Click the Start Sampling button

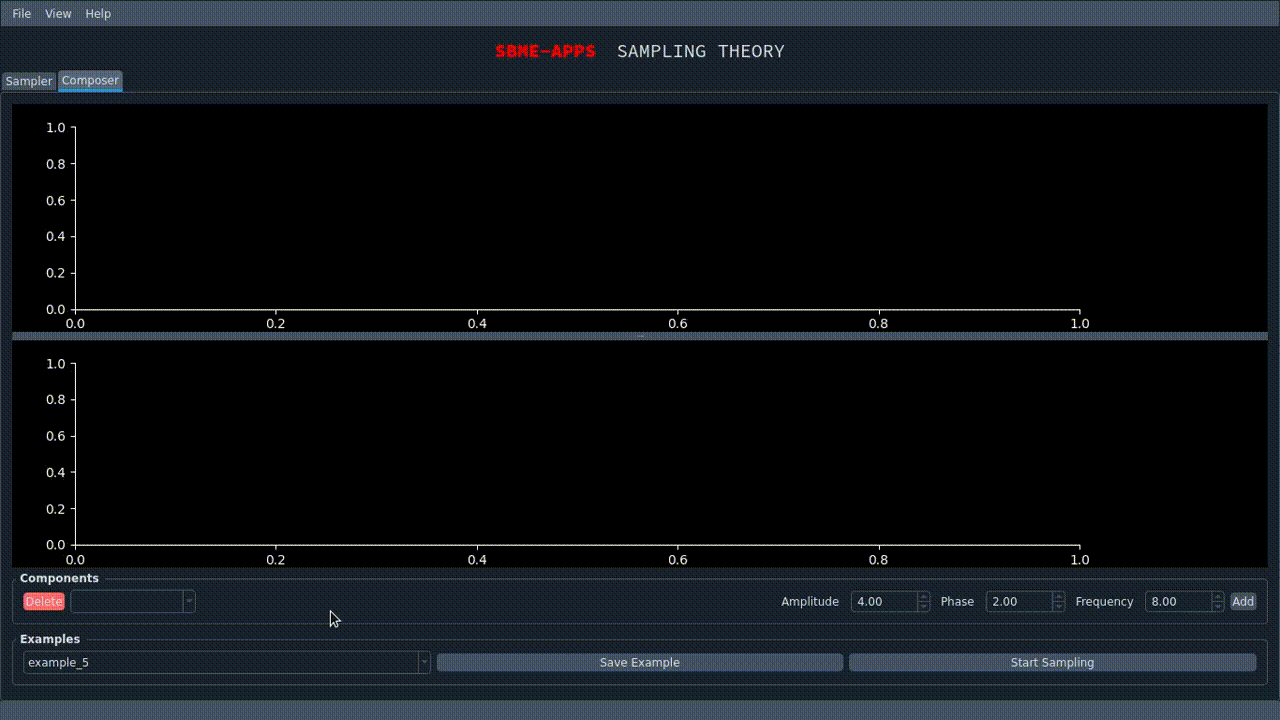pos(1052,662)
